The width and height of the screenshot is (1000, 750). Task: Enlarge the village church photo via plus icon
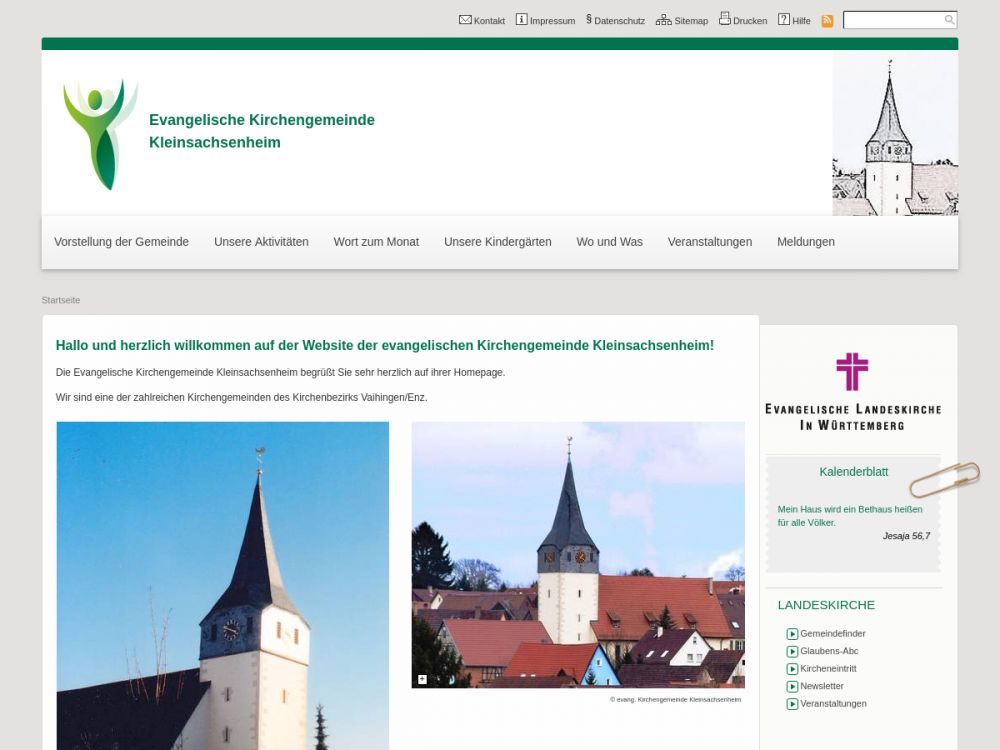click(x=422, y=679)
